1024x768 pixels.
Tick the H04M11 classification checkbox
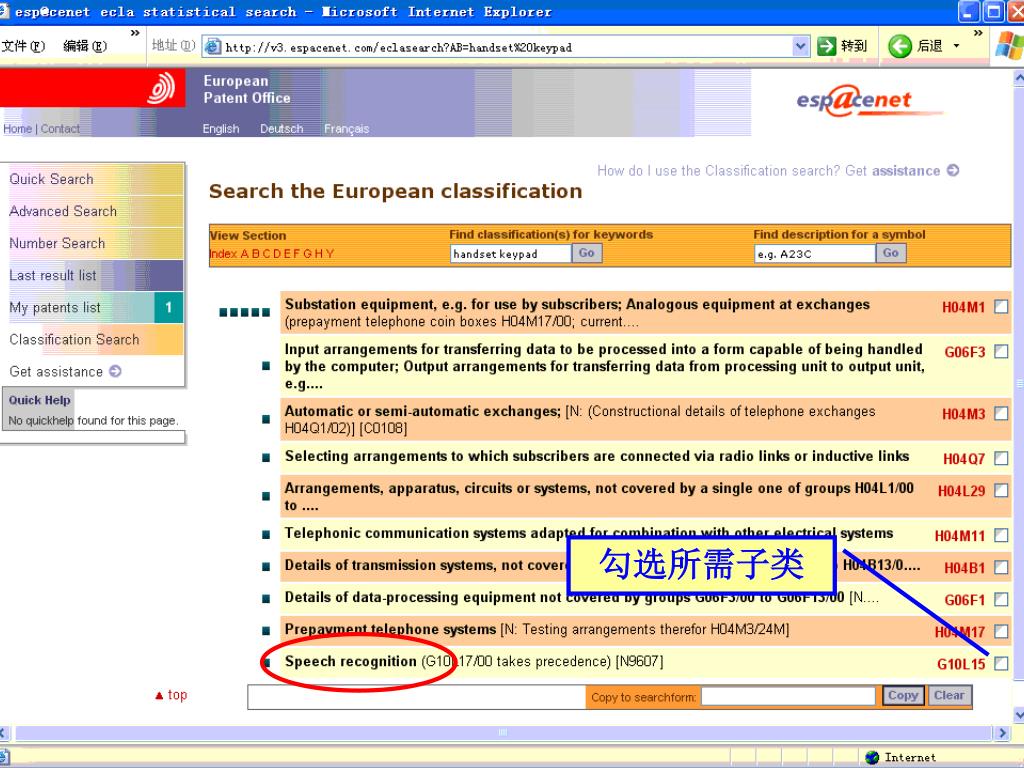(x=1000, y=536)
